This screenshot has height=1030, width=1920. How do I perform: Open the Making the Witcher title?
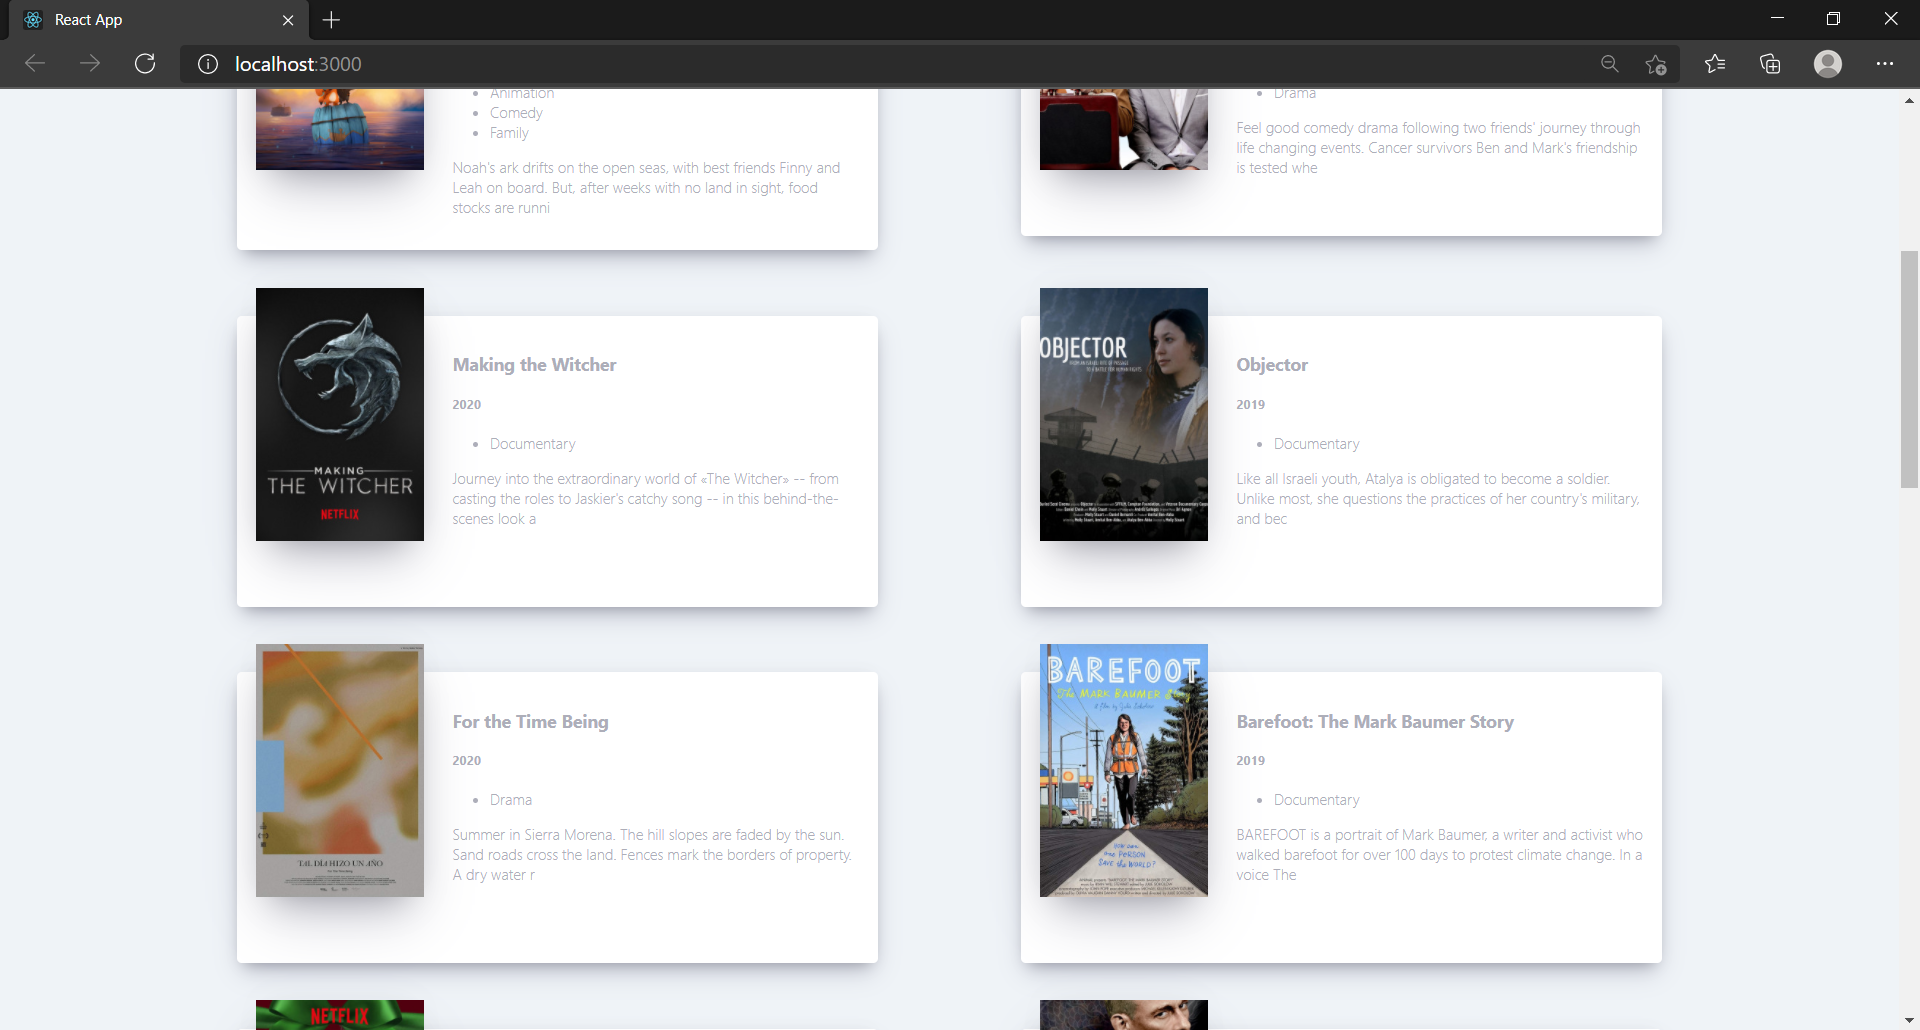[x=534, y=365]
